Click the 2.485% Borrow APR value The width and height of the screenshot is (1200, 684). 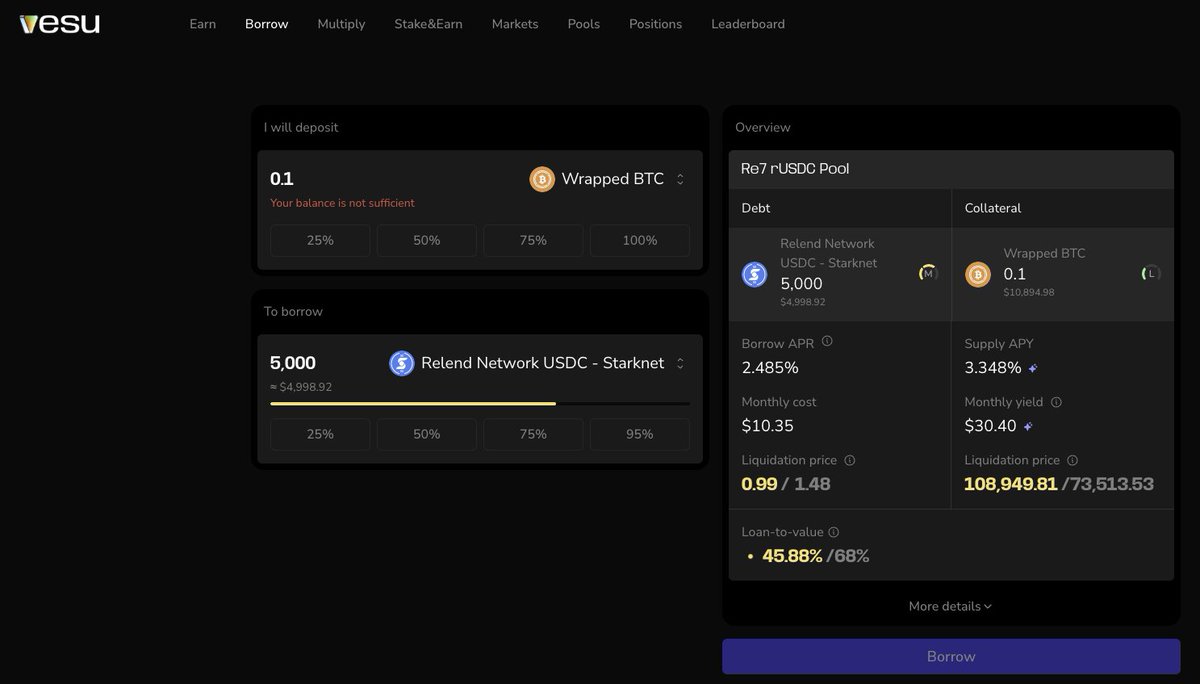770,368
